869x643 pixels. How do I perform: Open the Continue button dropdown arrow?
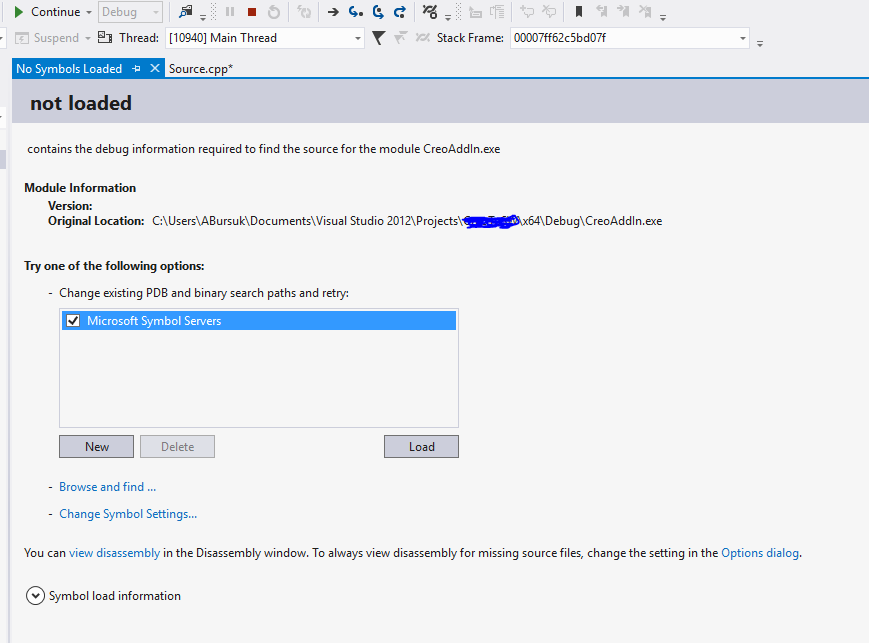coord(89,12)
